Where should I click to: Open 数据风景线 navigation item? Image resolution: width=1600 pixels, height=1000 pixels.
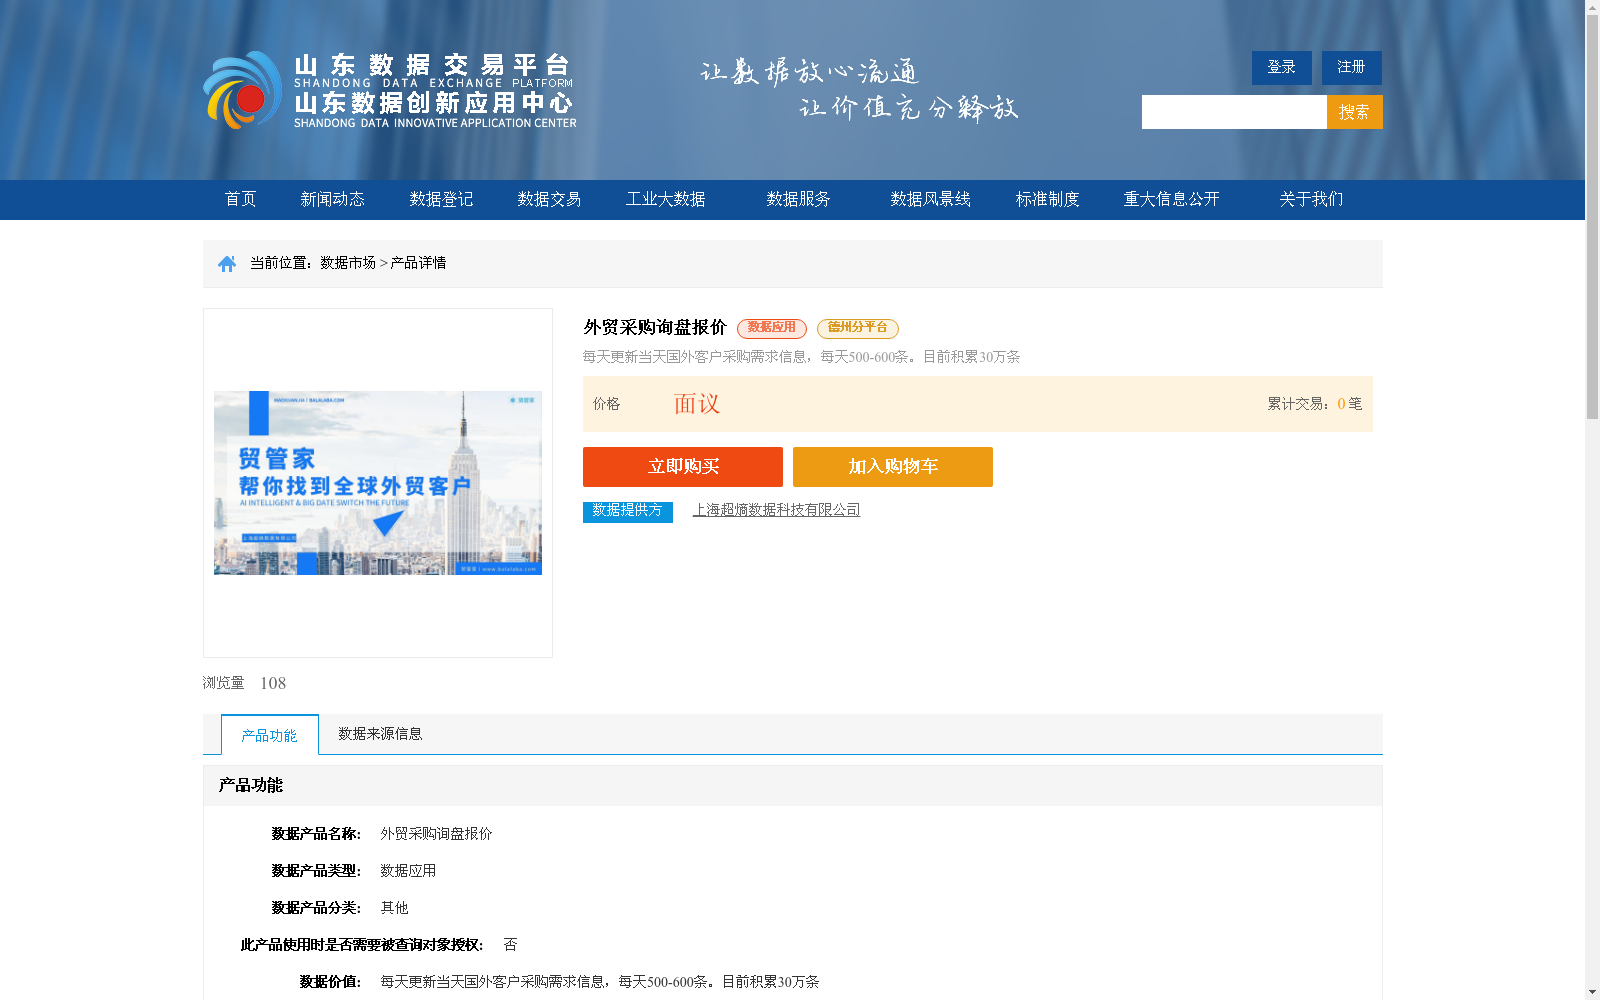(x=930, y=199)
